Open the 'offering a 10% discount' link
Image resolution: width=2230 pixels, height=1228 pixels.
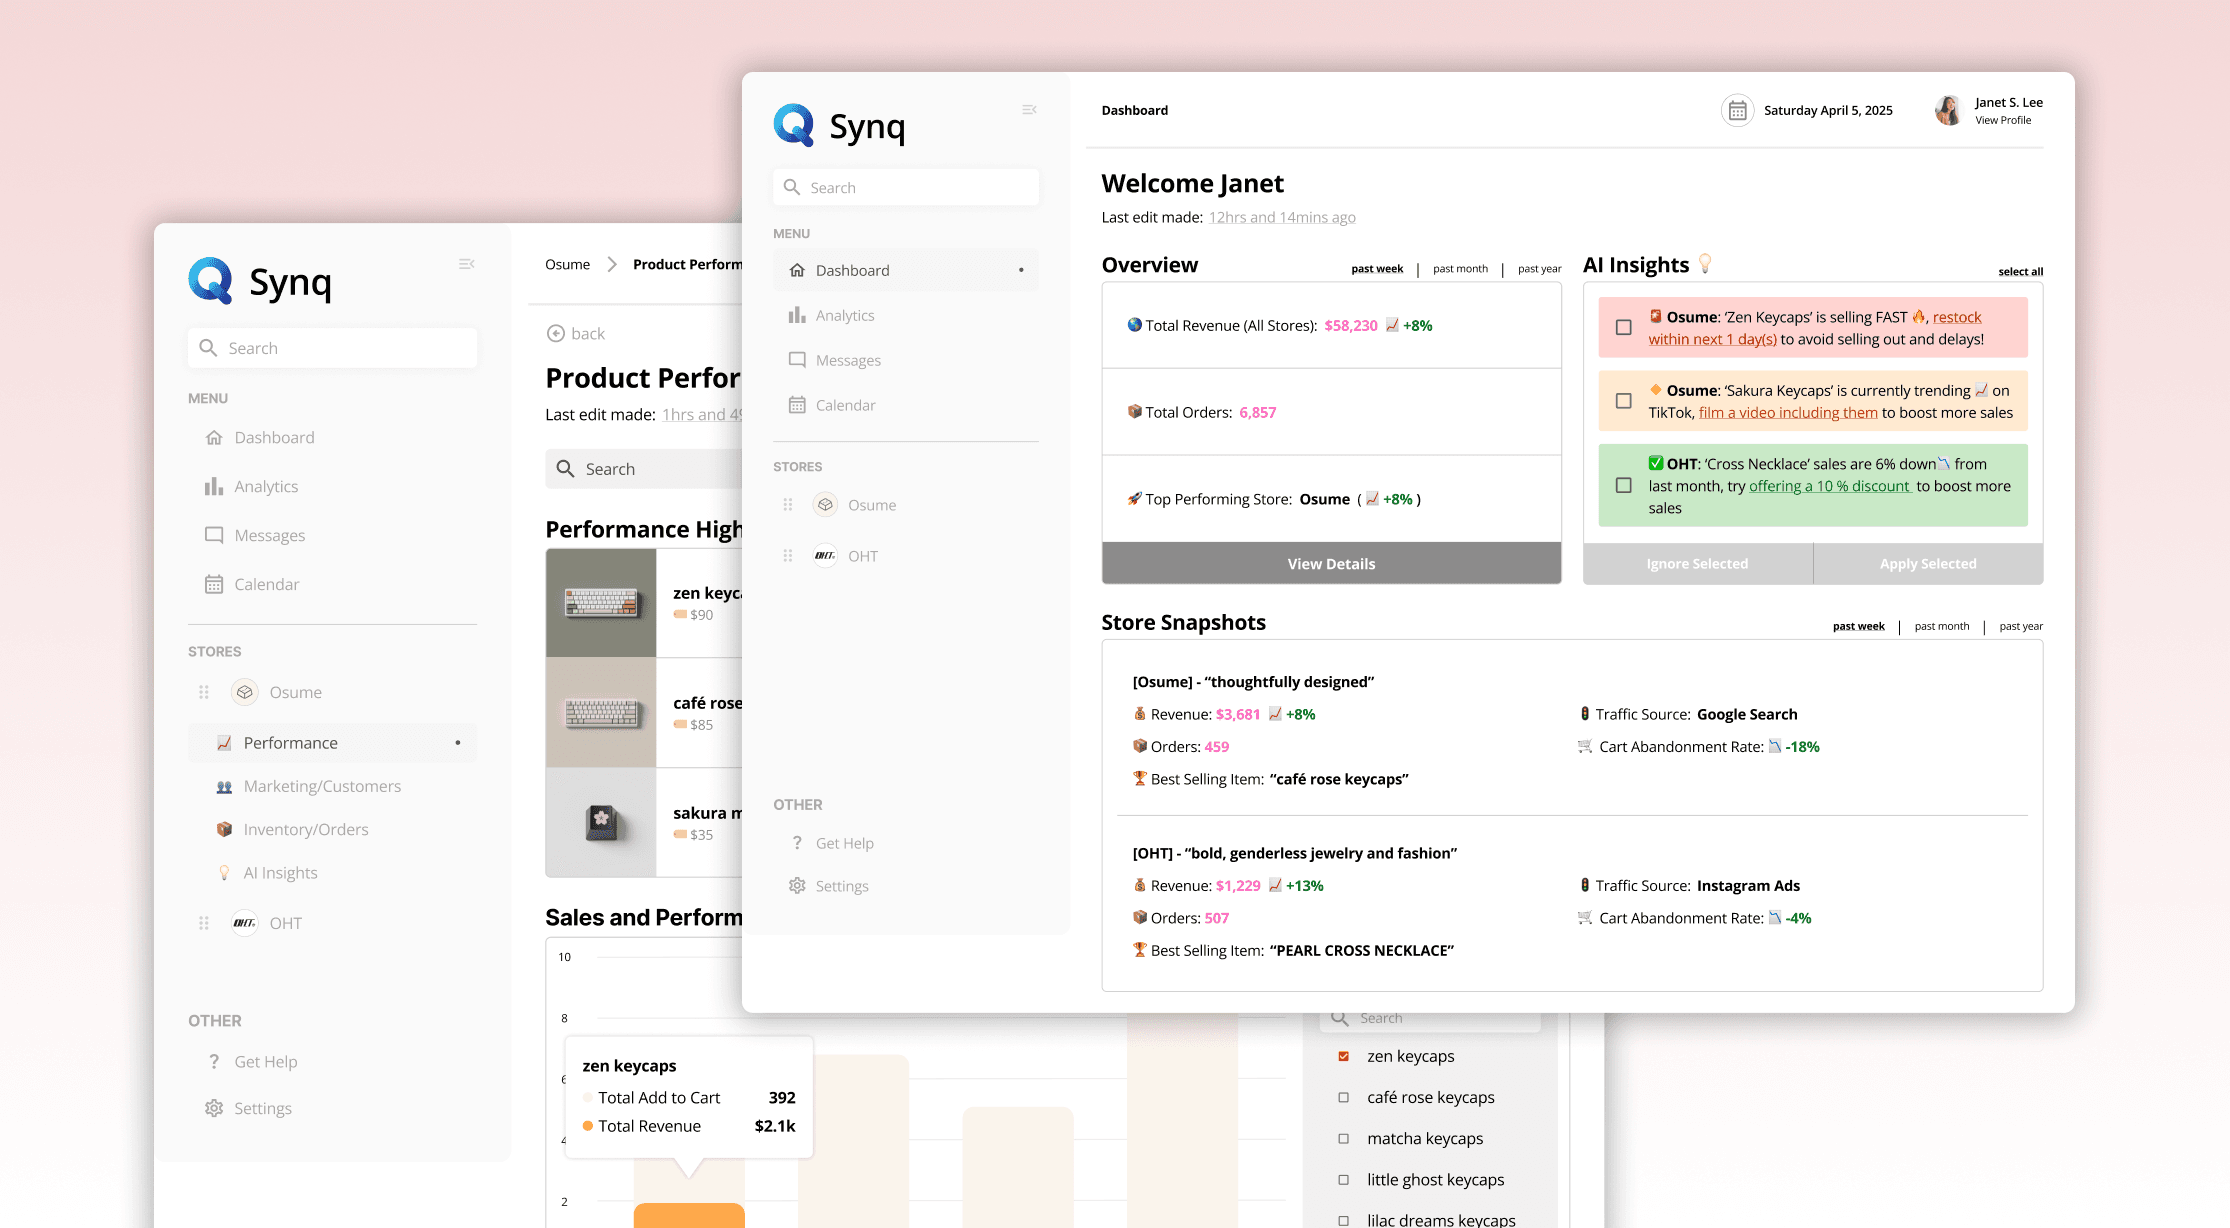tap(1829, 487)
